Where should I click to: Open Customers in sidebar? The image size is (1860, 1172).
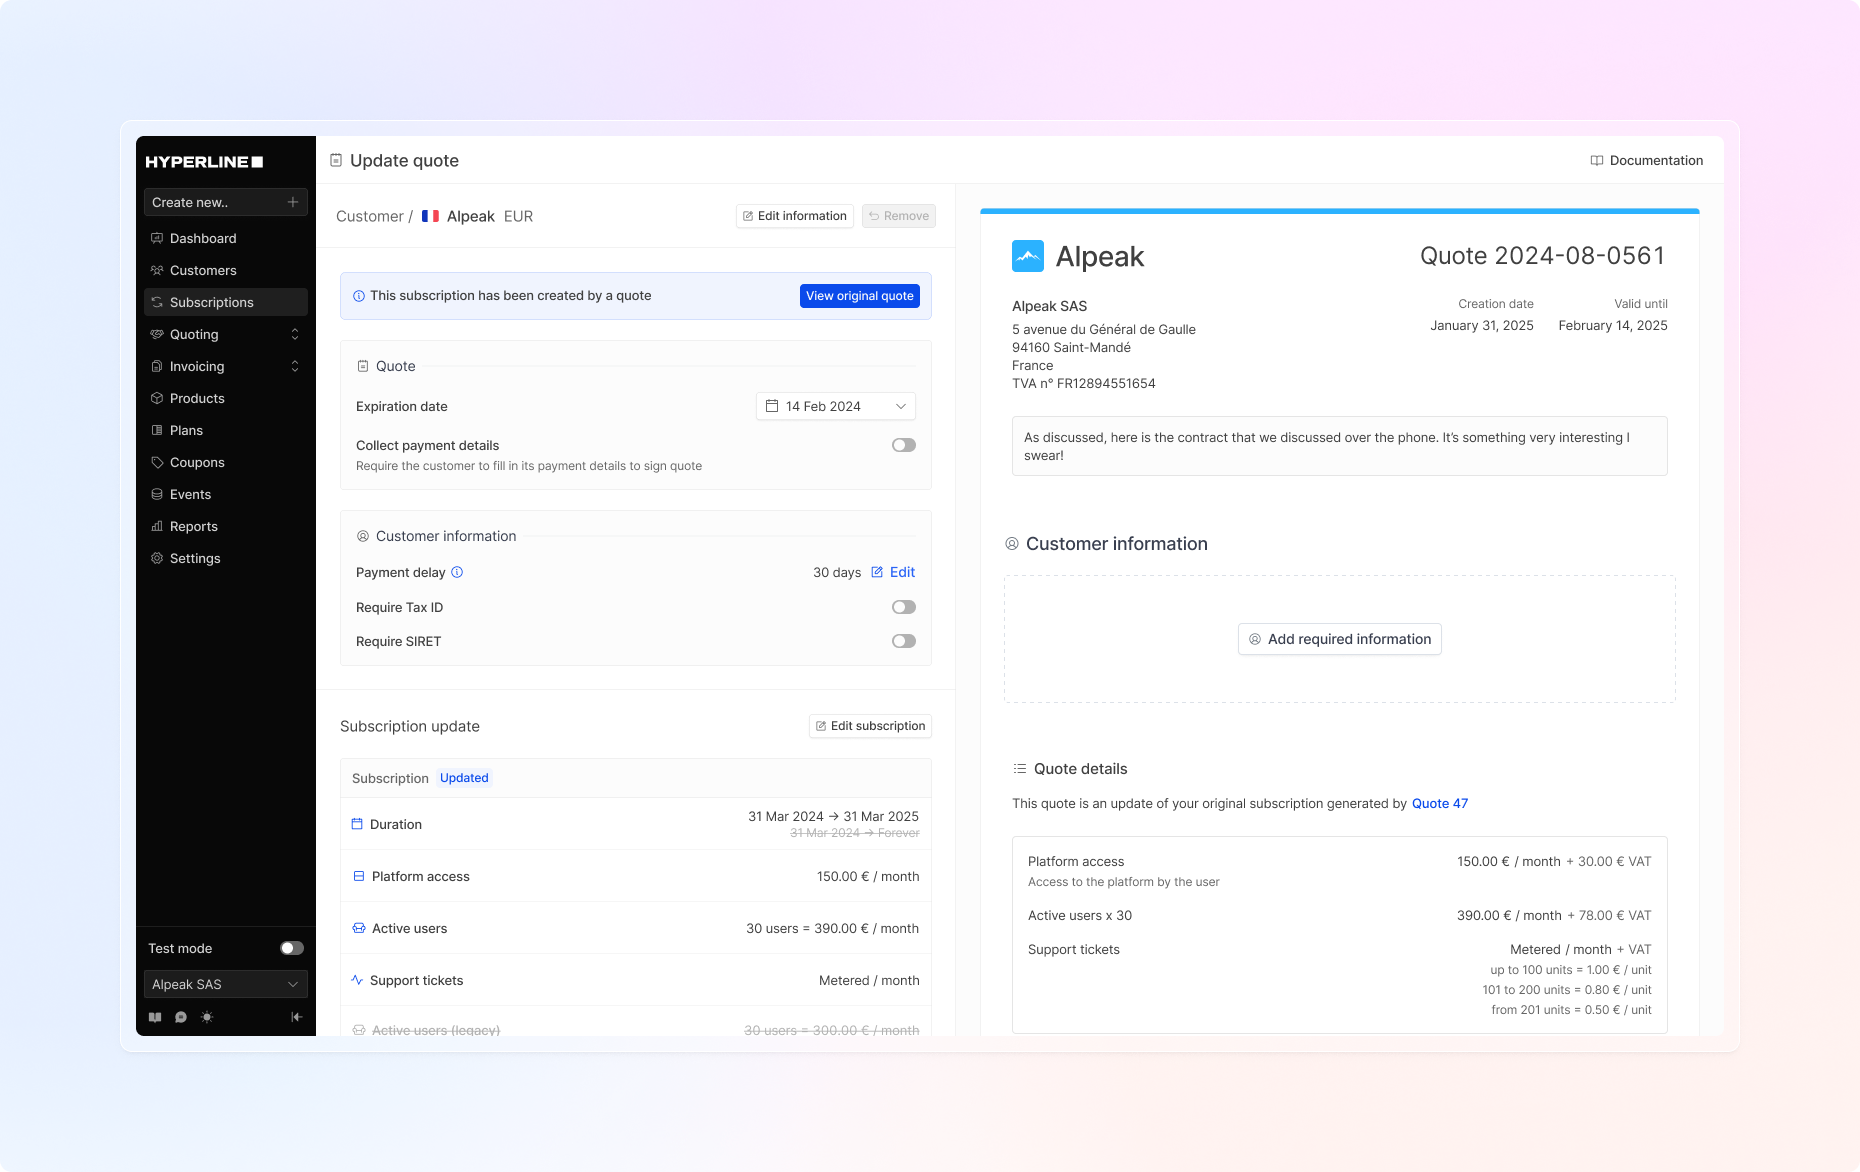coord(226,270)
